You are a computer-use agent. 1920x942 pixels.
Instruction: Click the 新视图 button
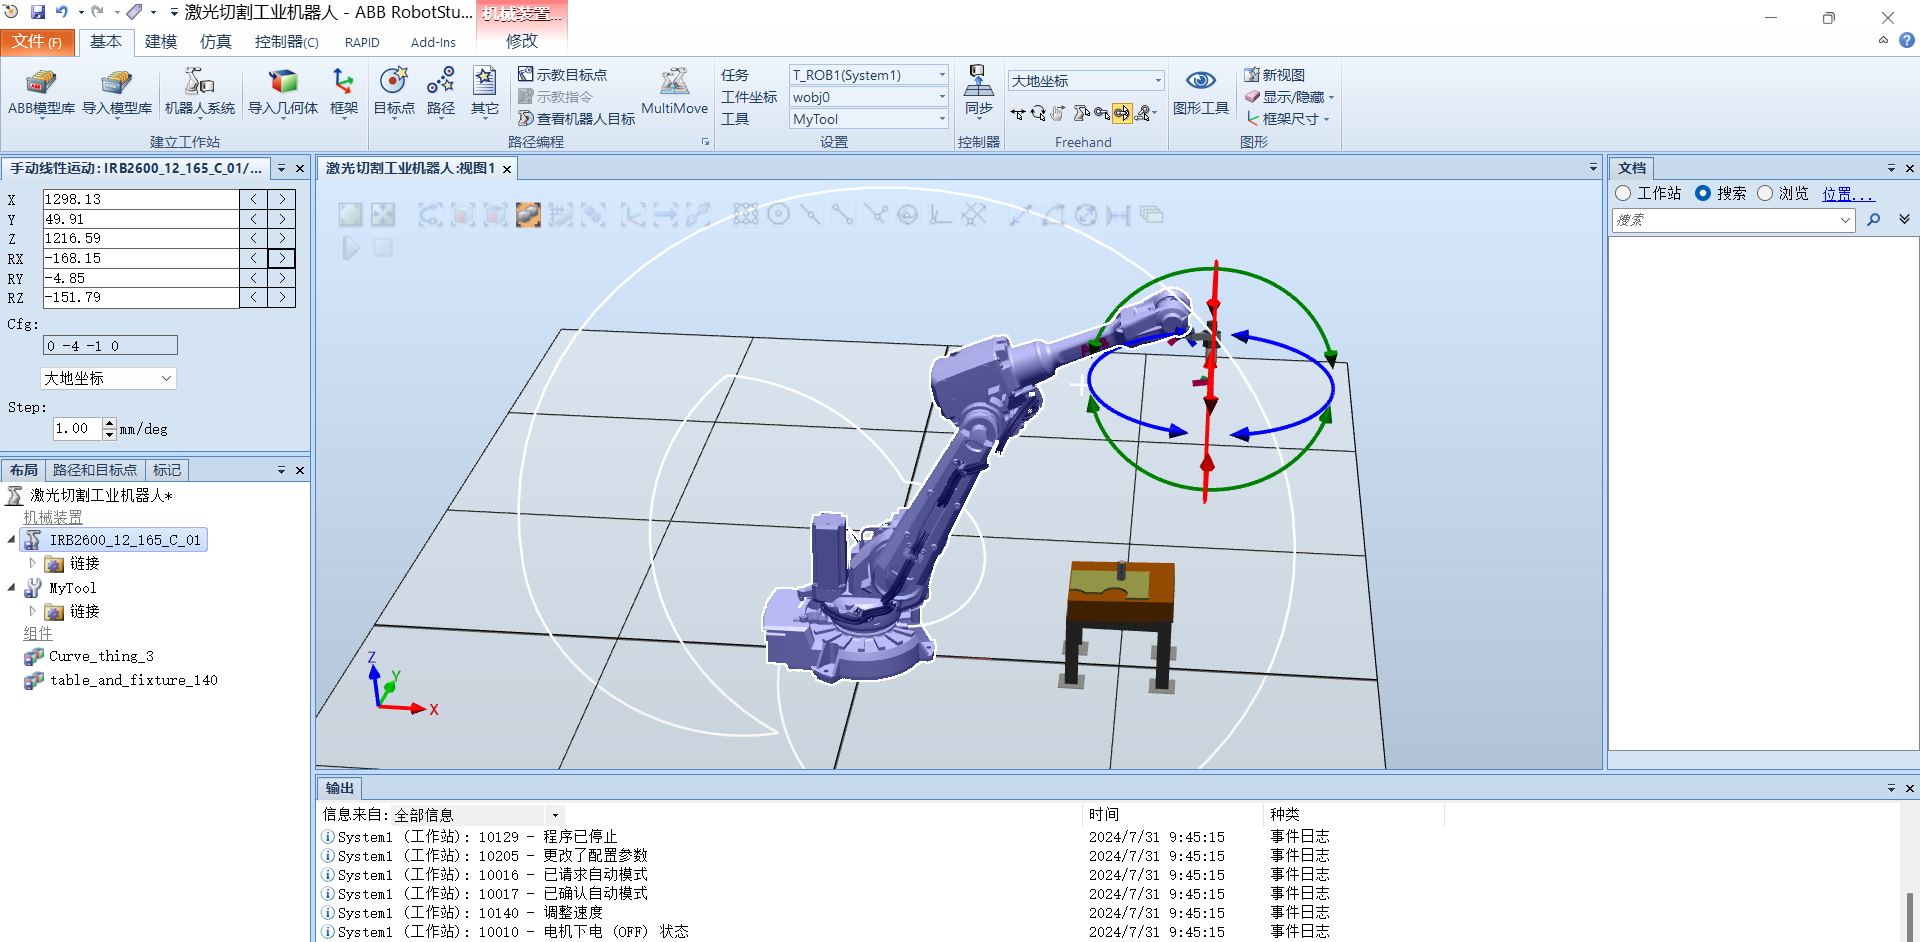pos(1275,75)
